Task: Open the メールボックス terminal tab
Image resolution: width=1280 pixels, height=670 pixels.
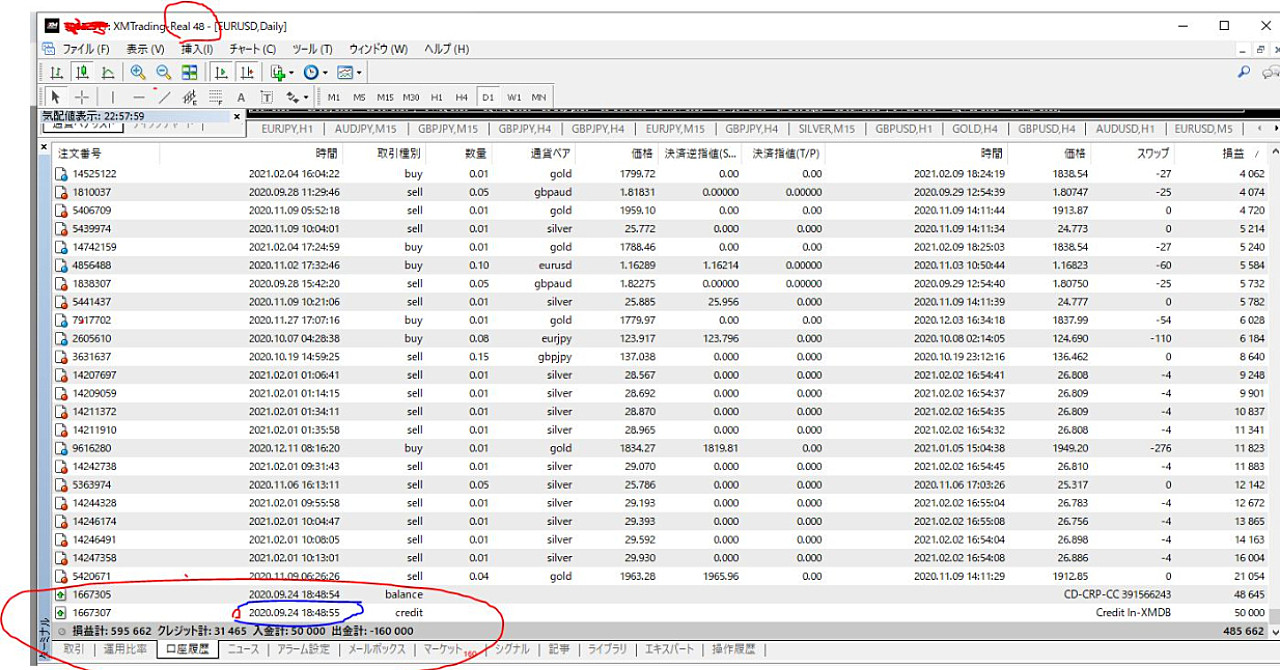Action: coord(376,649)
